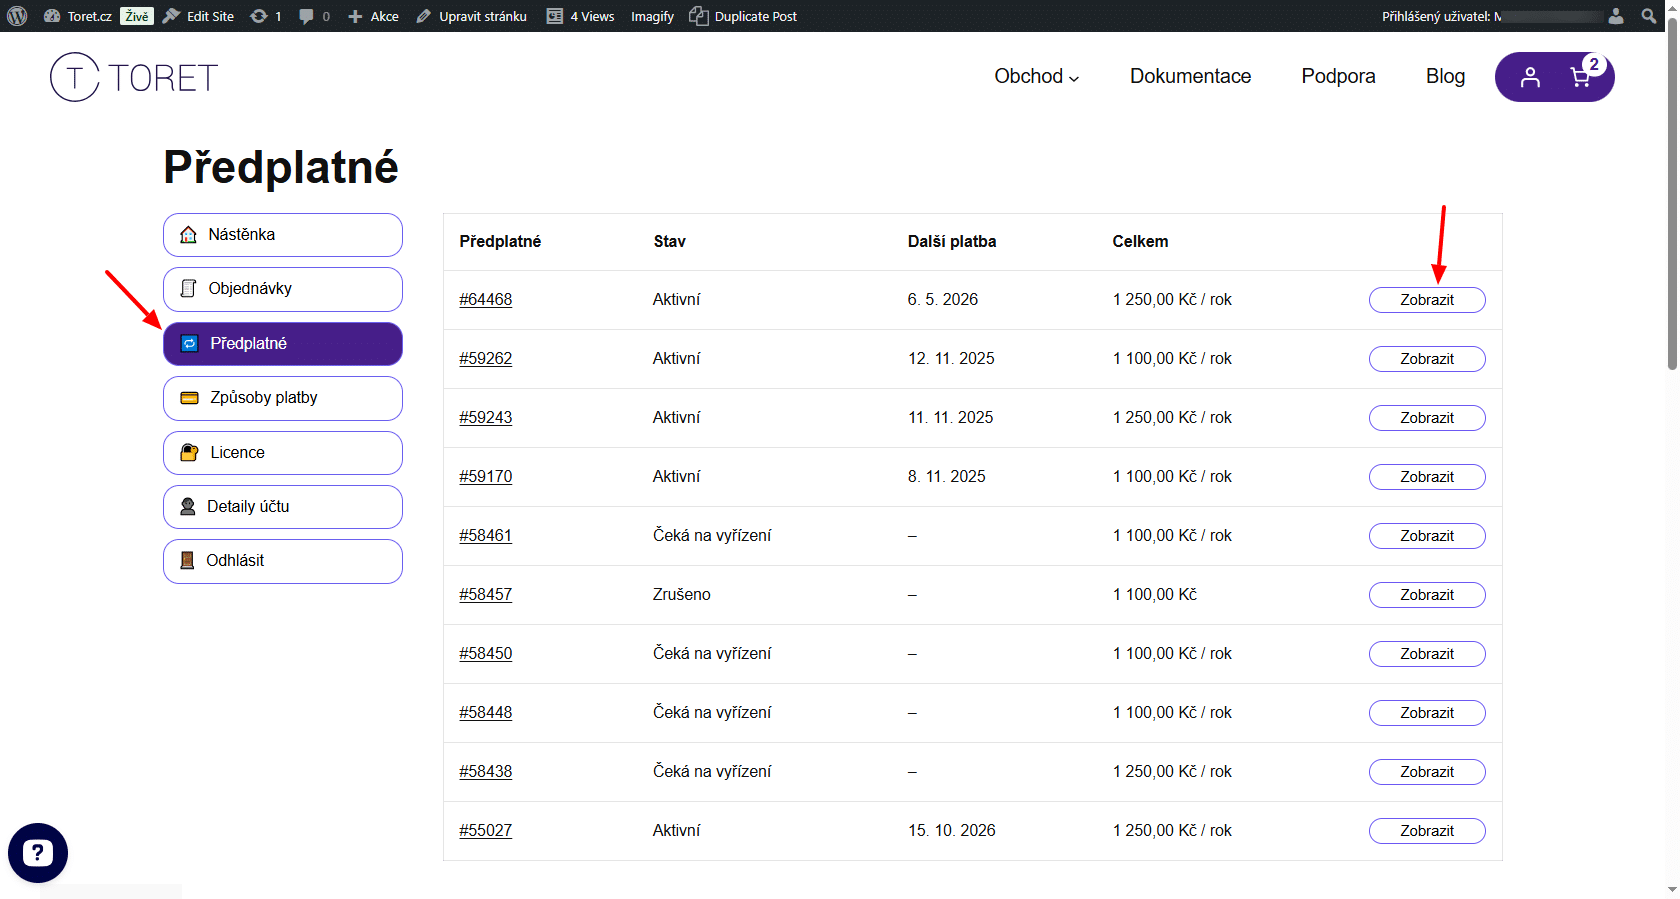Screen dimensions: 1680x899
Task: Open Způsoby platby sidebar item
Action: click(x=283, y=398)
